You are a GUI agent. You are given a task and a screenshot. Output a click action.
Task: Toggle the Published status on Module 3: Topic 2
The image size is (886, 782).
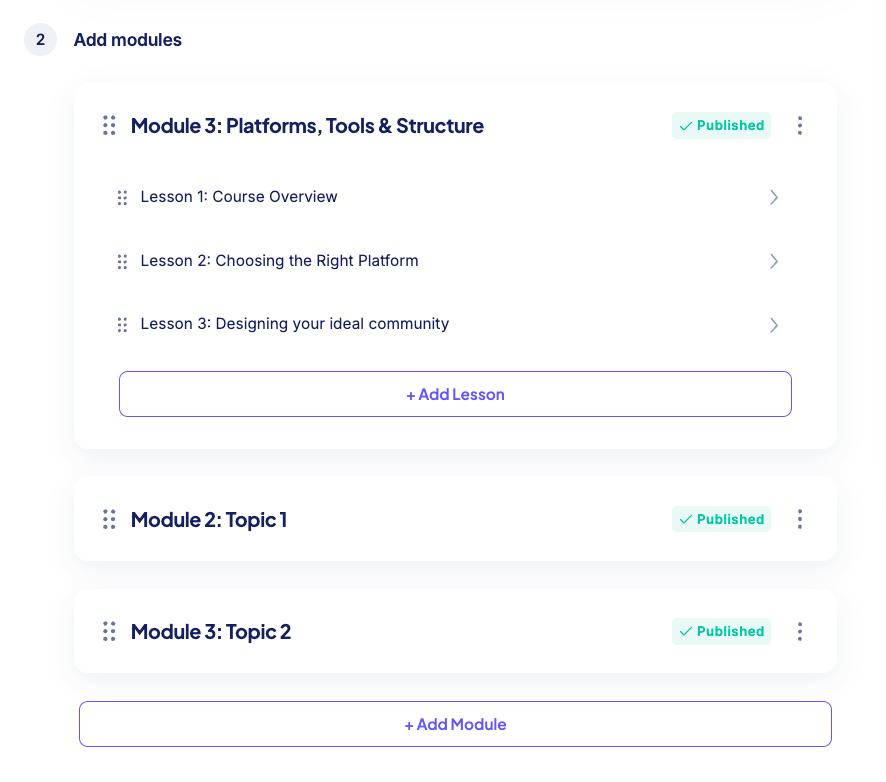pyautogui.click(x=721, y=631)
